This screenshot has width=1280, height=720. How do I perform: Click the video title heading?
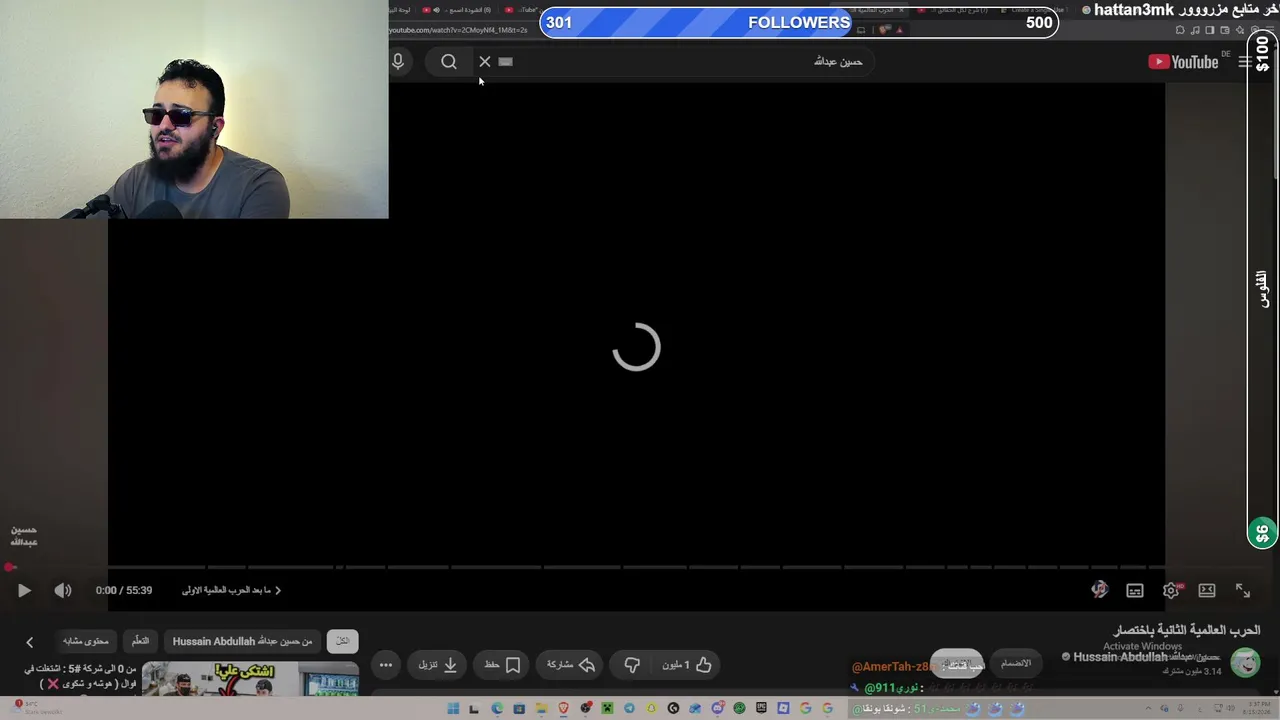tap(1187, 630)
